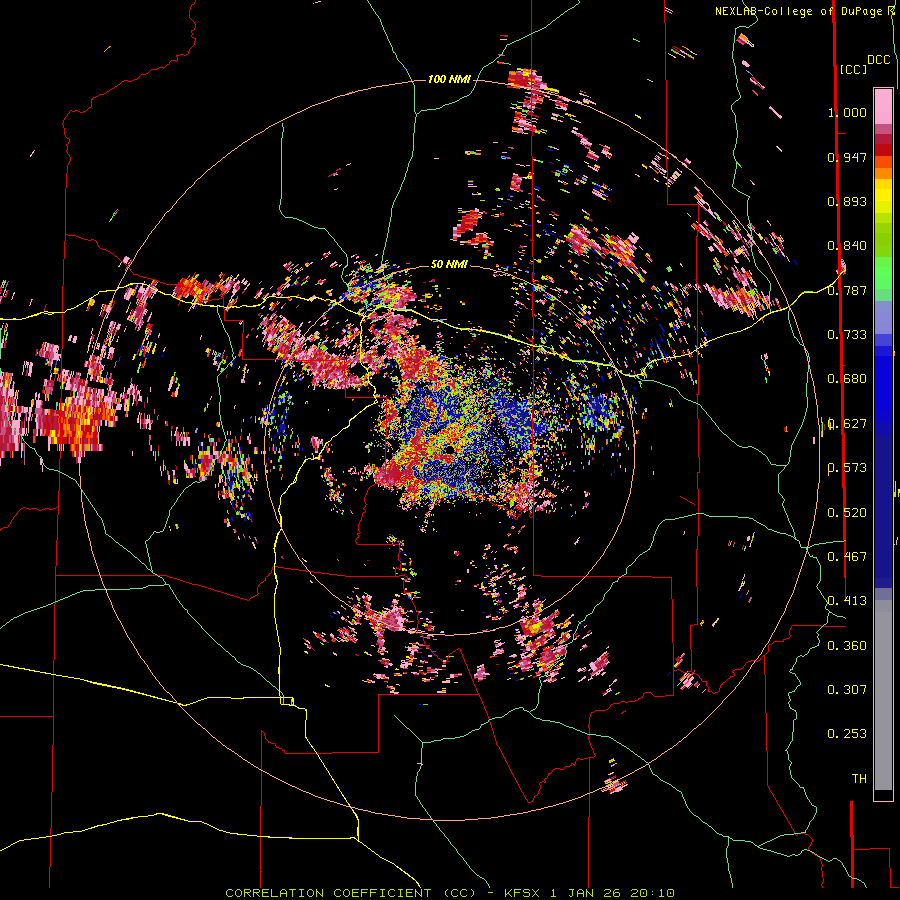Viewport: 900px width, 900px height.
Task: Select the 0.413 scale value
Action: click(847, 601)
